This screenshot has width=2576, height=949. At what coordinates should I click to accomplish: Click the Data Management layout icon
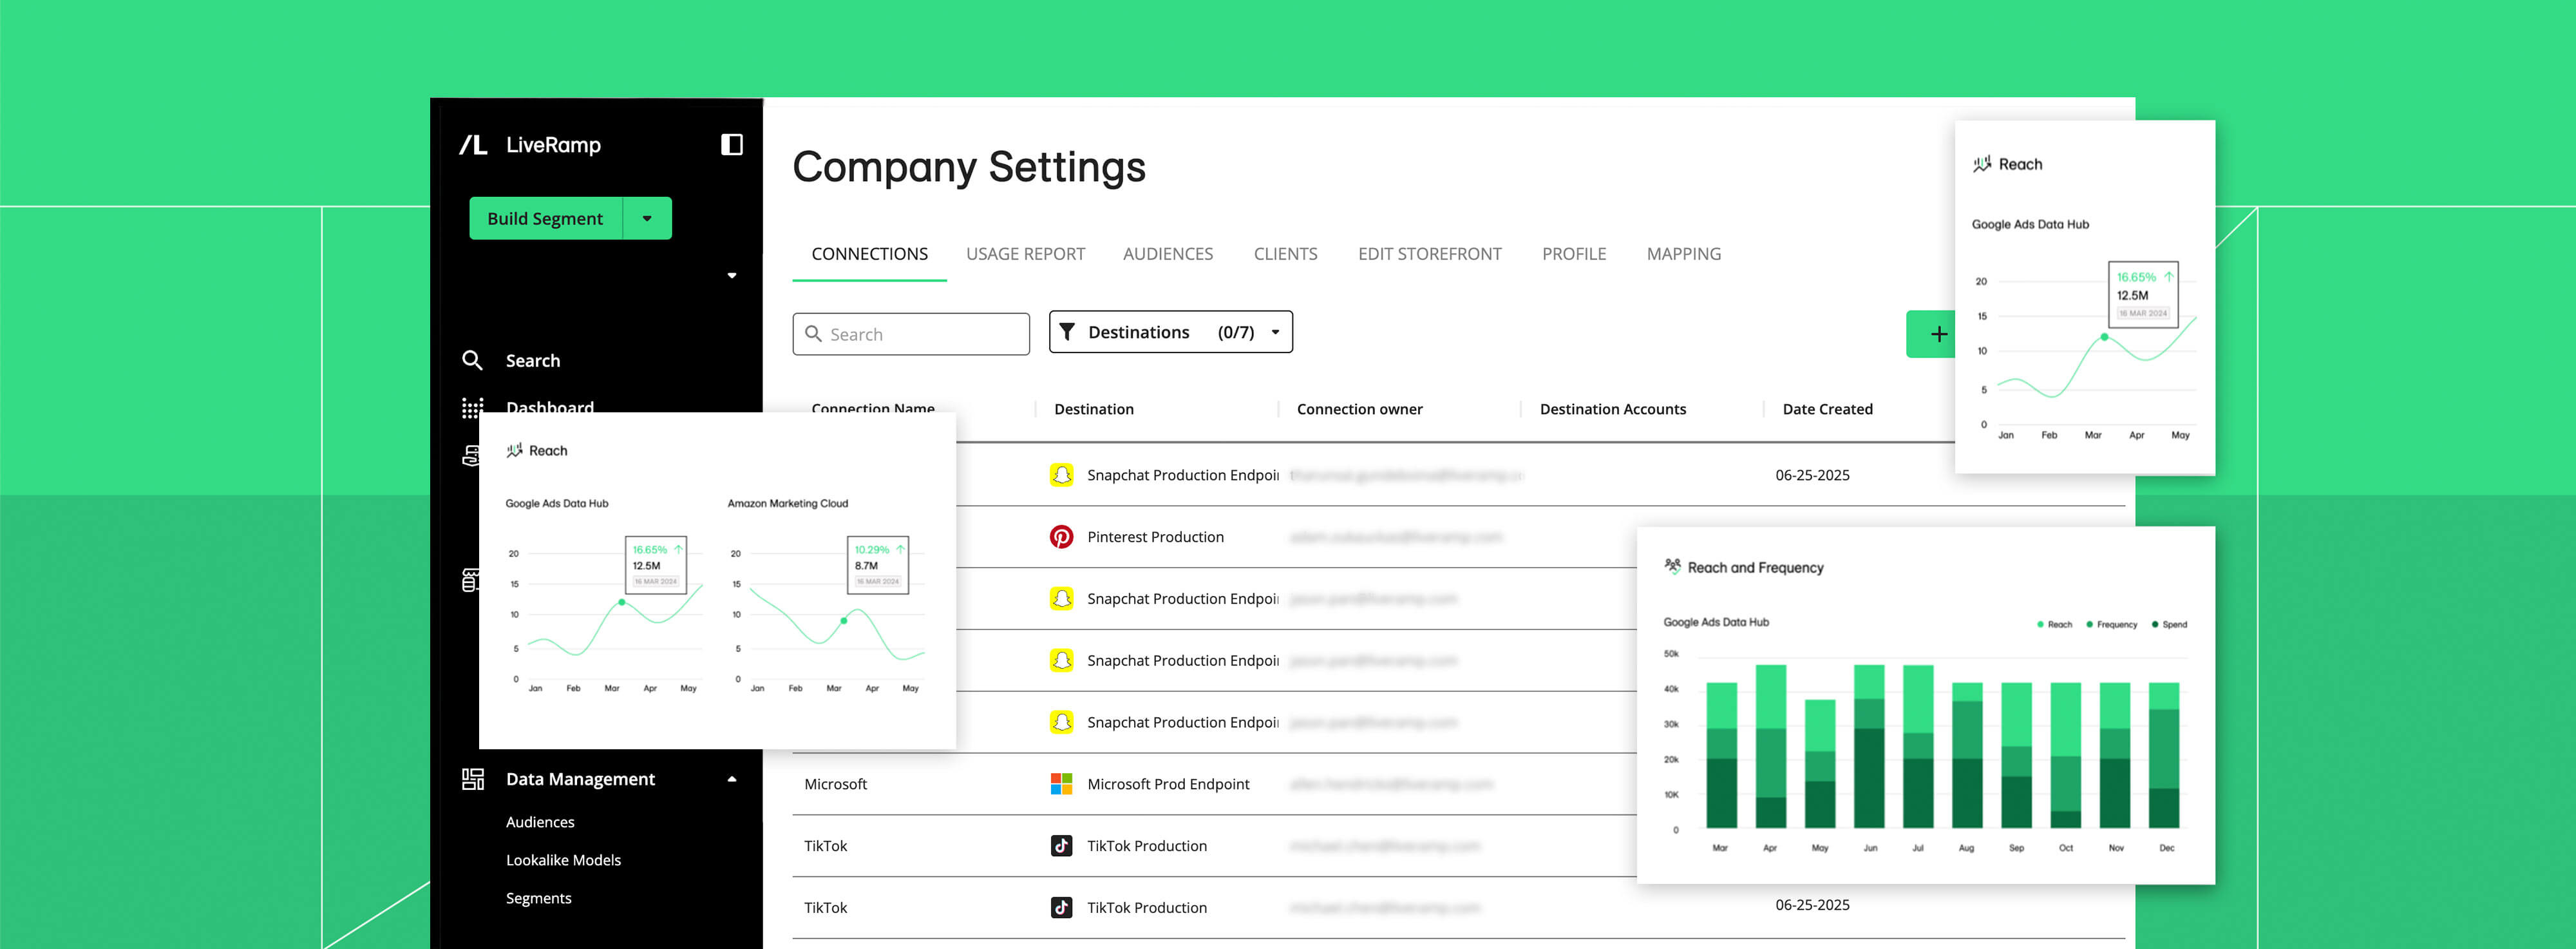pos(472,779)
